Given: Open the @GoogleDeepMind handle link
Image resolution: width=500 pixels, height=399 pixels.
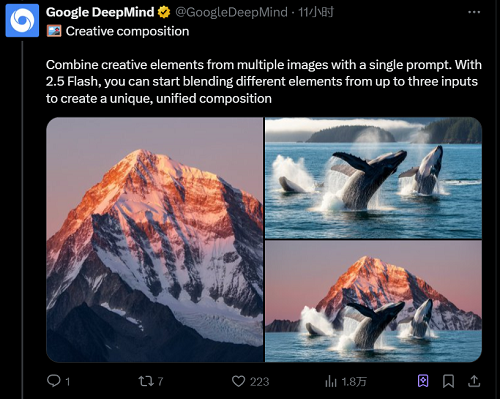Looking at the screenshot, I should click(231, 12).
